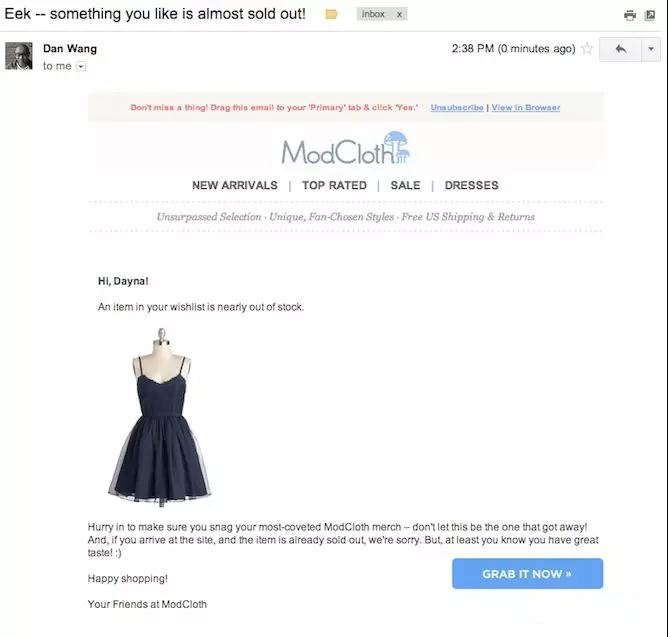Open the more reply options dropdown

click(x=651, y=49)
